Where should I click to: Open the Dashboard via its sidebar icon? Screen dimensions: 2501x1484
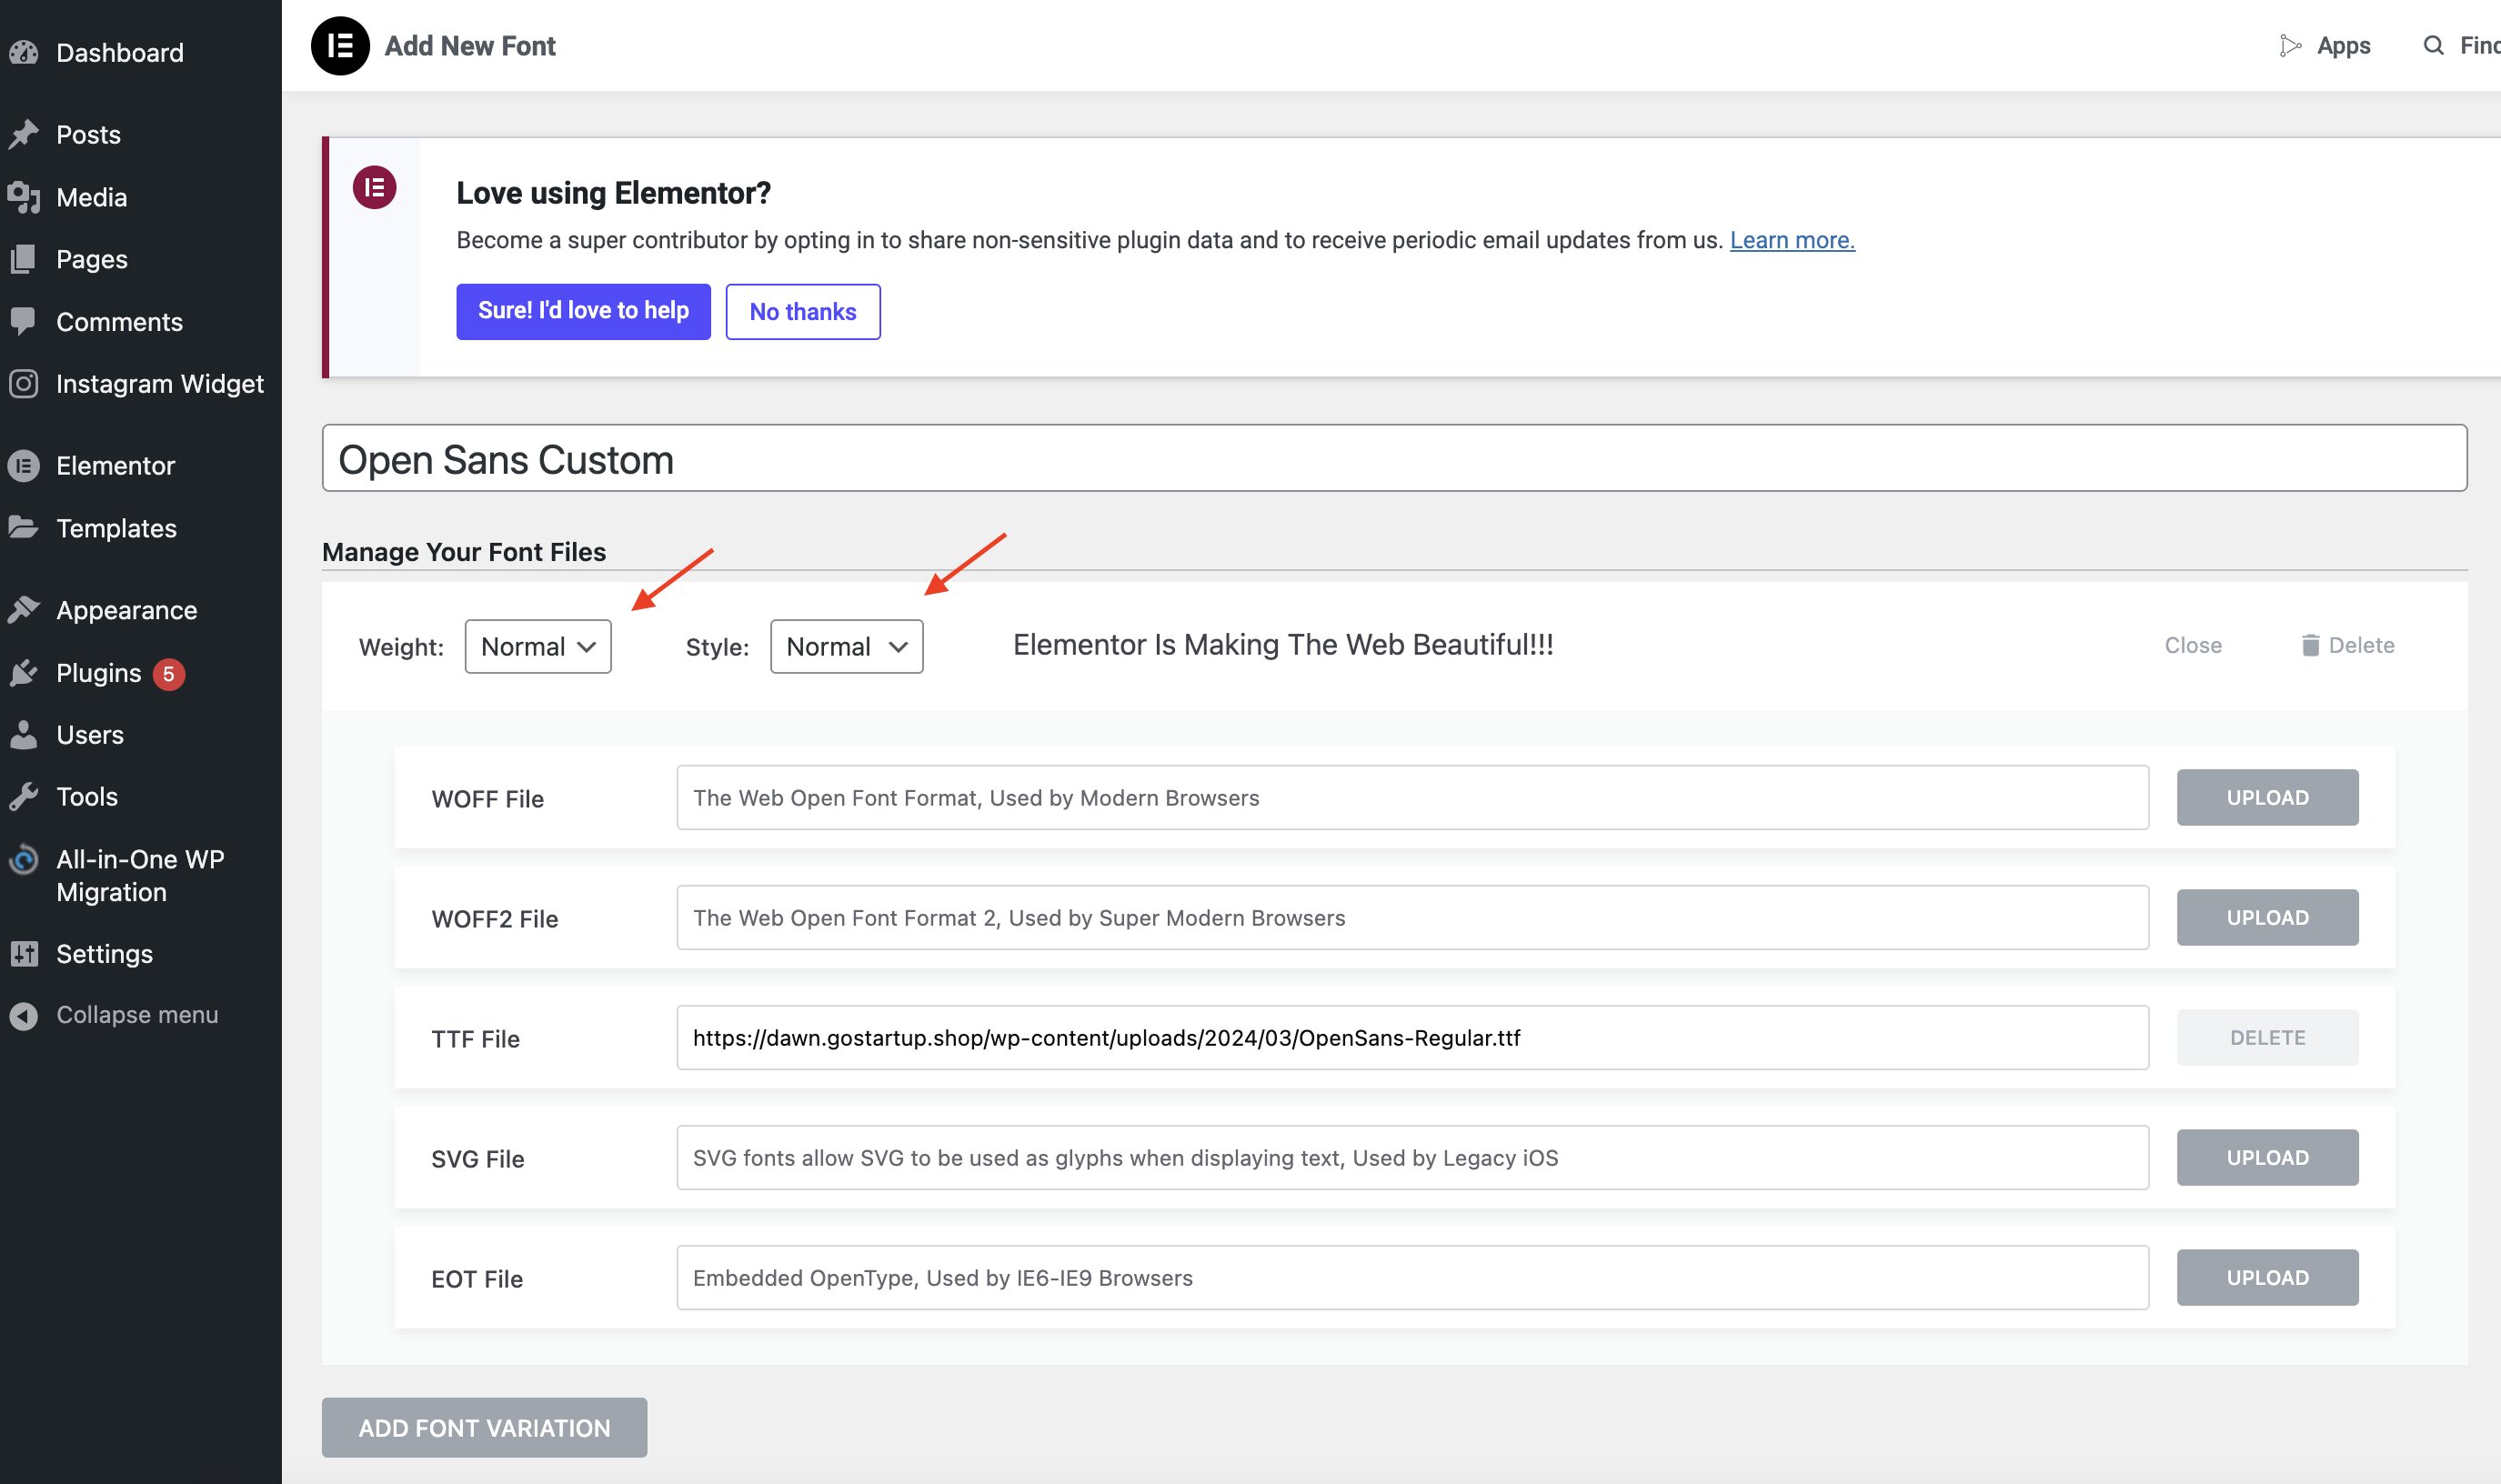point(24,52)
